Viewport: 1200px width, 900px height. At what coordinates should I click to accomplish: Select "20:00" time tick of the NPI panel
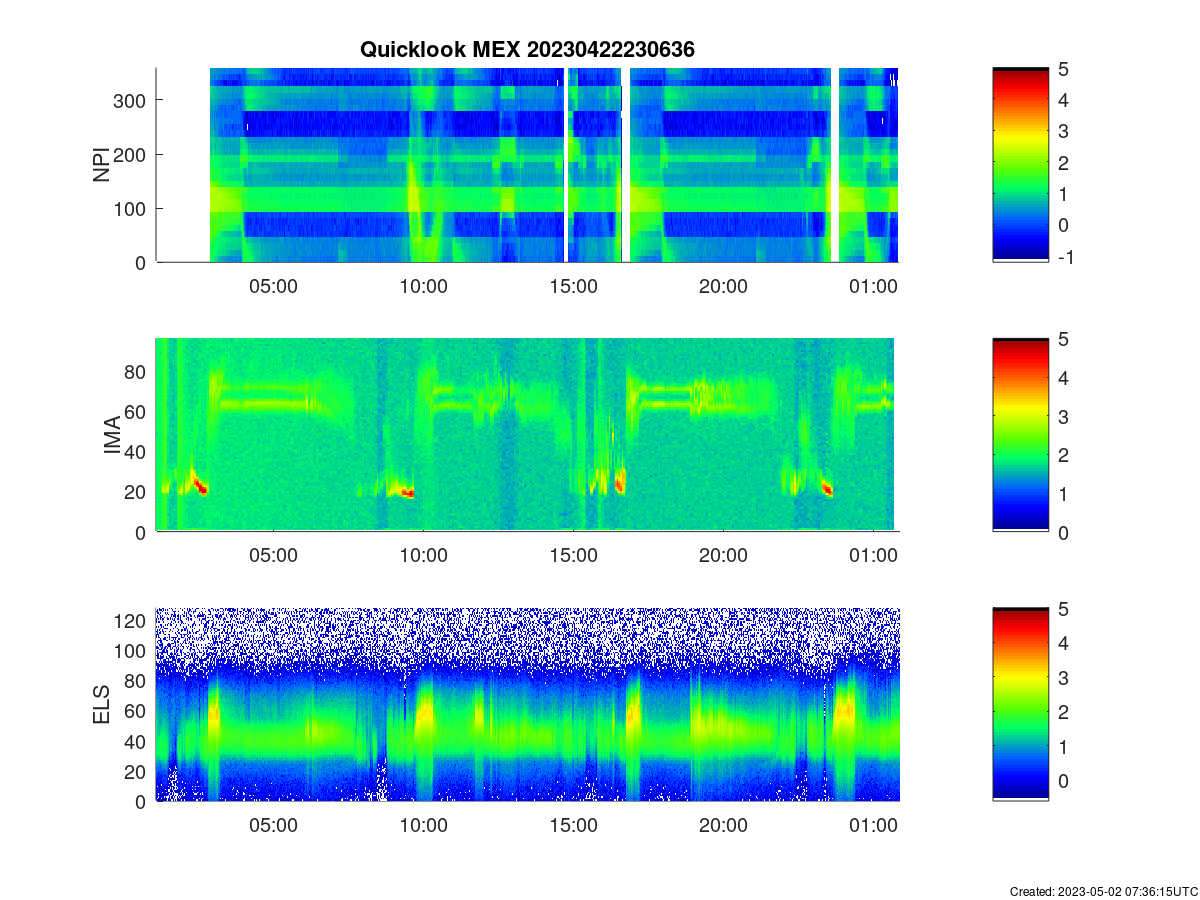723,286
